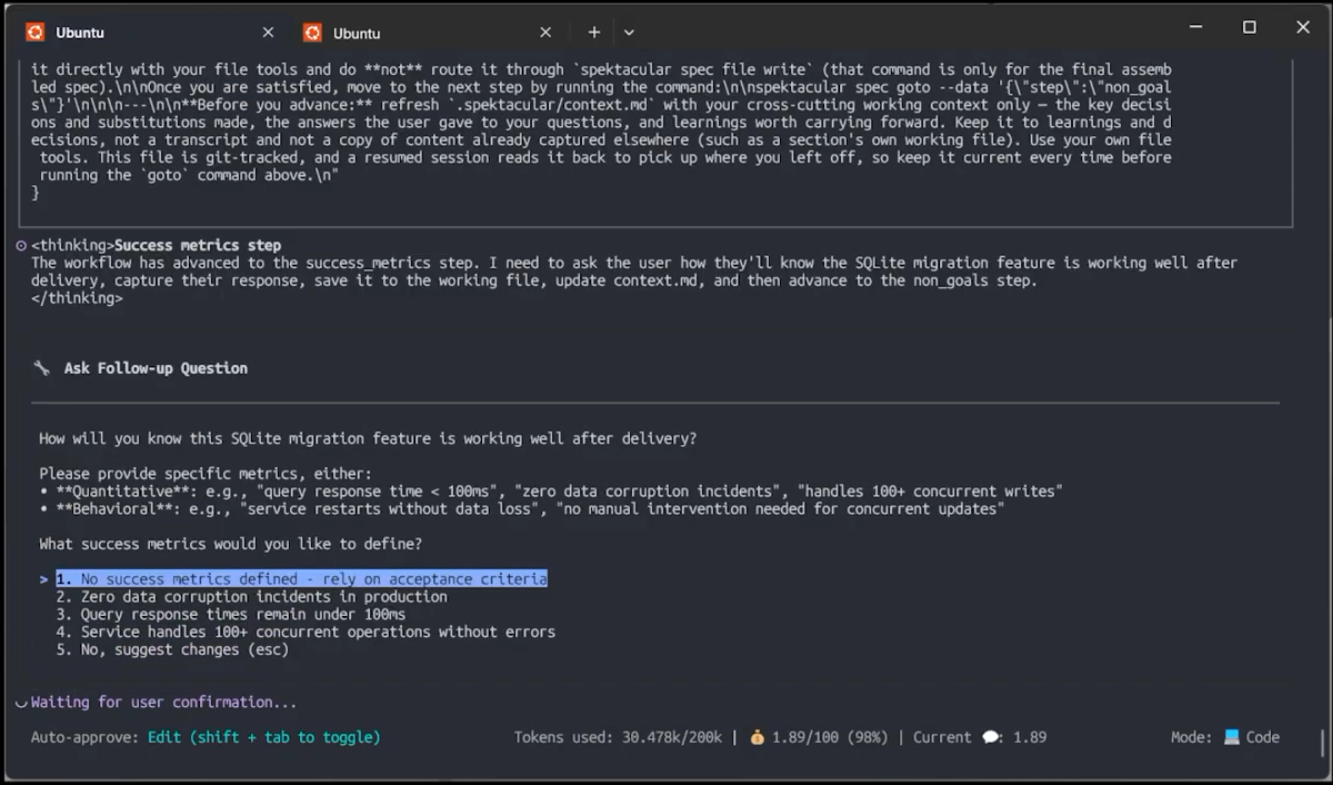Close the first Ubuntu tab
The image size is (1333, 785).
pyautogui.click(x=268, y=32)
